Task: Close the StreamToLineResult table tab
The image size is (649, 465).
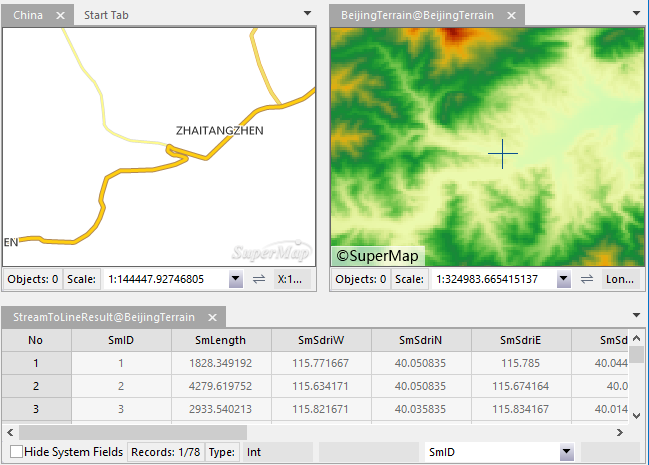Action: pyautogui.click(x=211, y=317)
